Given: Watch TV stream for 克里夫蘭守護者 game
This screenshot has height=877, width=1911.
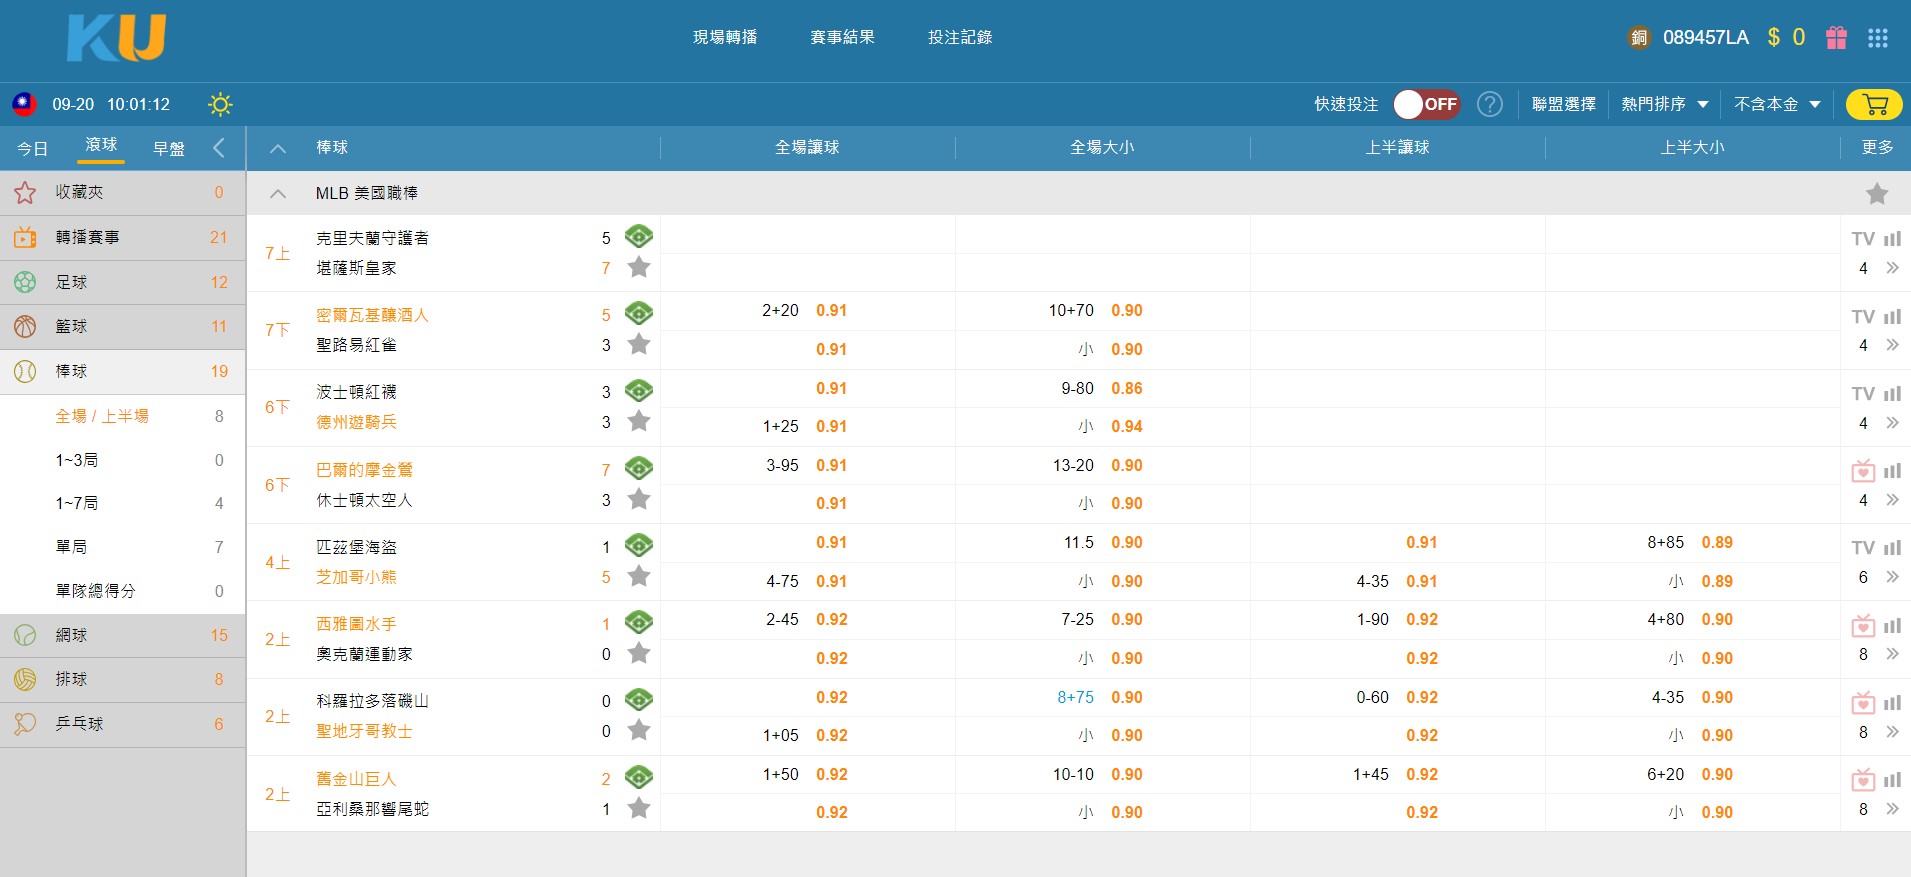Looking at the screenshot, I should [1862, 239].
